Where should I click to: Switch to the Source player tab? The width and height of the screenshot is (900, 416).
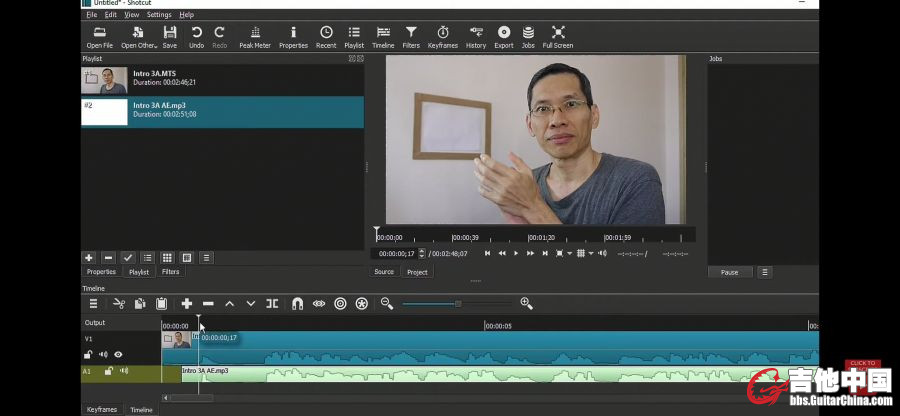click(x=384, y=272)
